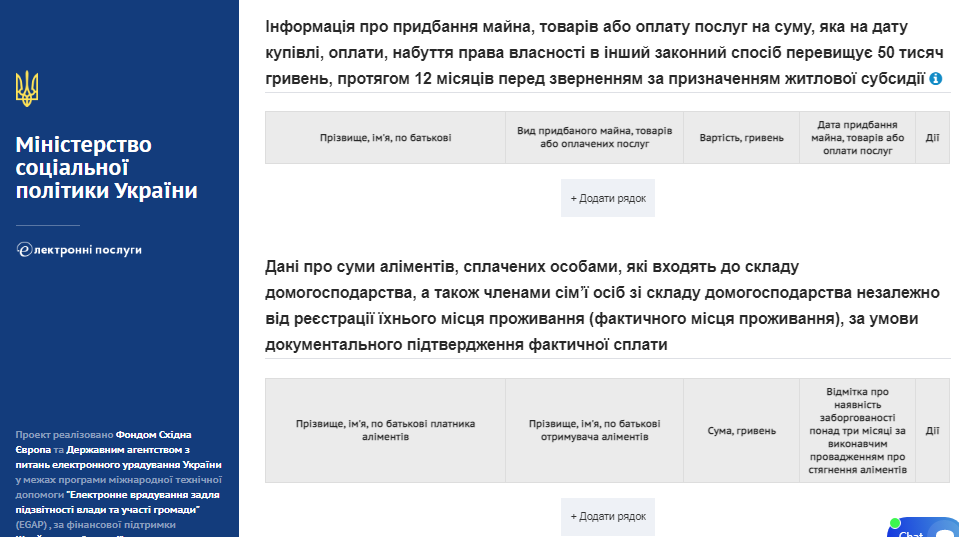
Task: Click Відмітка про наявність заборгованості header
Action: point(857,431)
